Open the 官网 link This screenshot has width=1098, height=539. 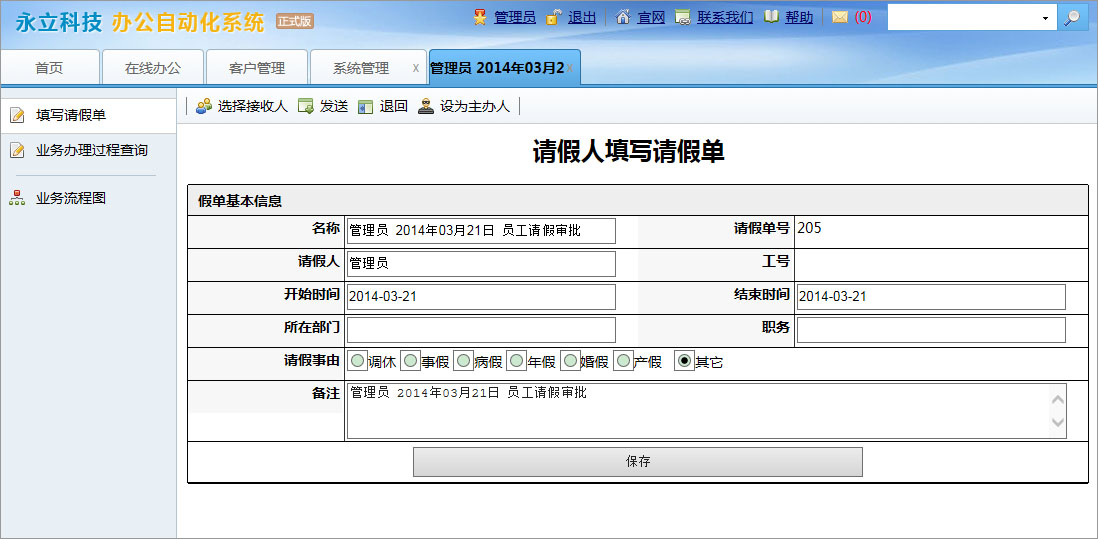click(x=651, y=18)
